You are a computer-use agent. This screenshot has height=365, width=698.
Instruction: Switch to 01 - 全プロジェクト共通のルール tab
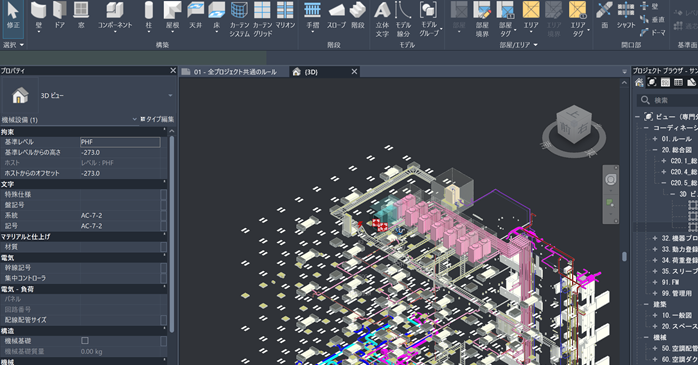coord(235,72)
